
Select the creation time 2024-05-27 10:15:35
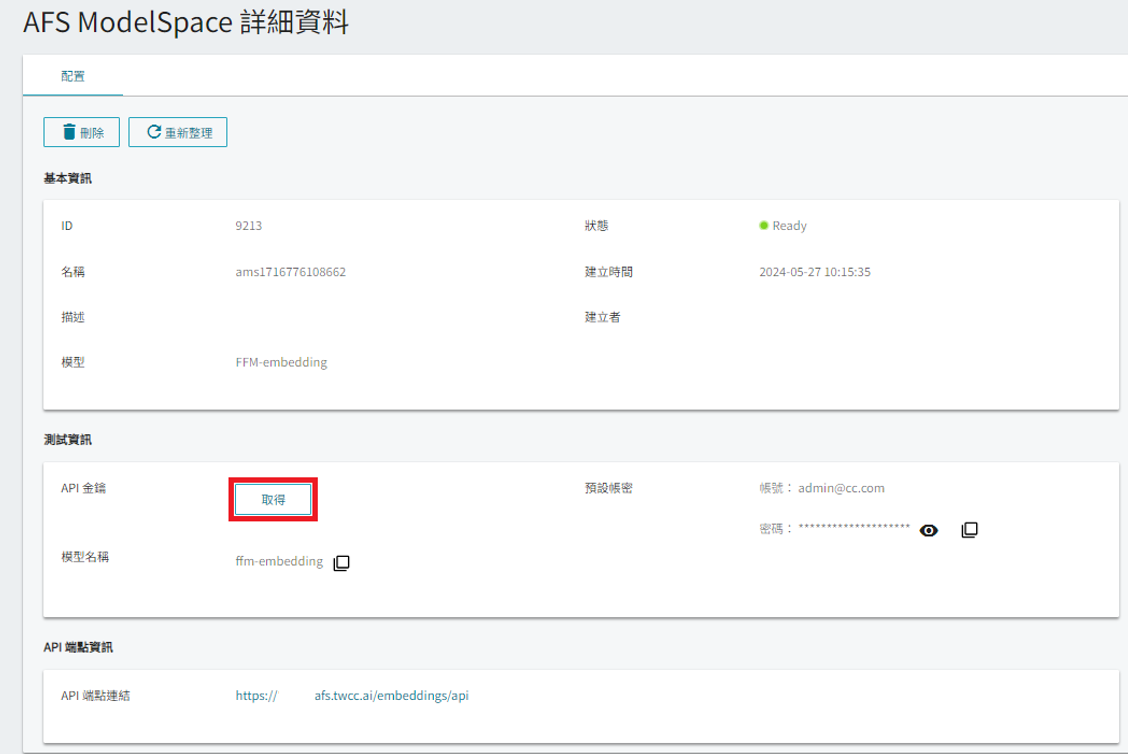point(815,272)
